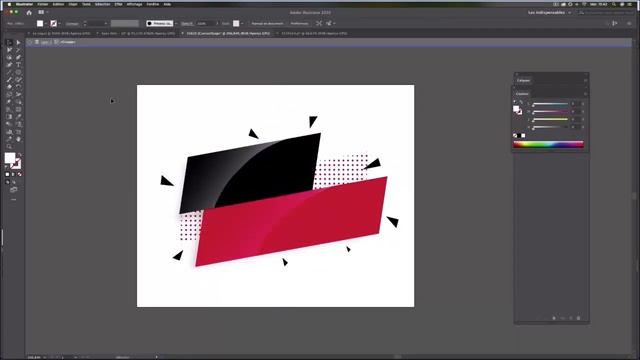The image size is (640, 360).
Task: Exit isolation mode with back arrow
Action: click(x=30, y=42)
